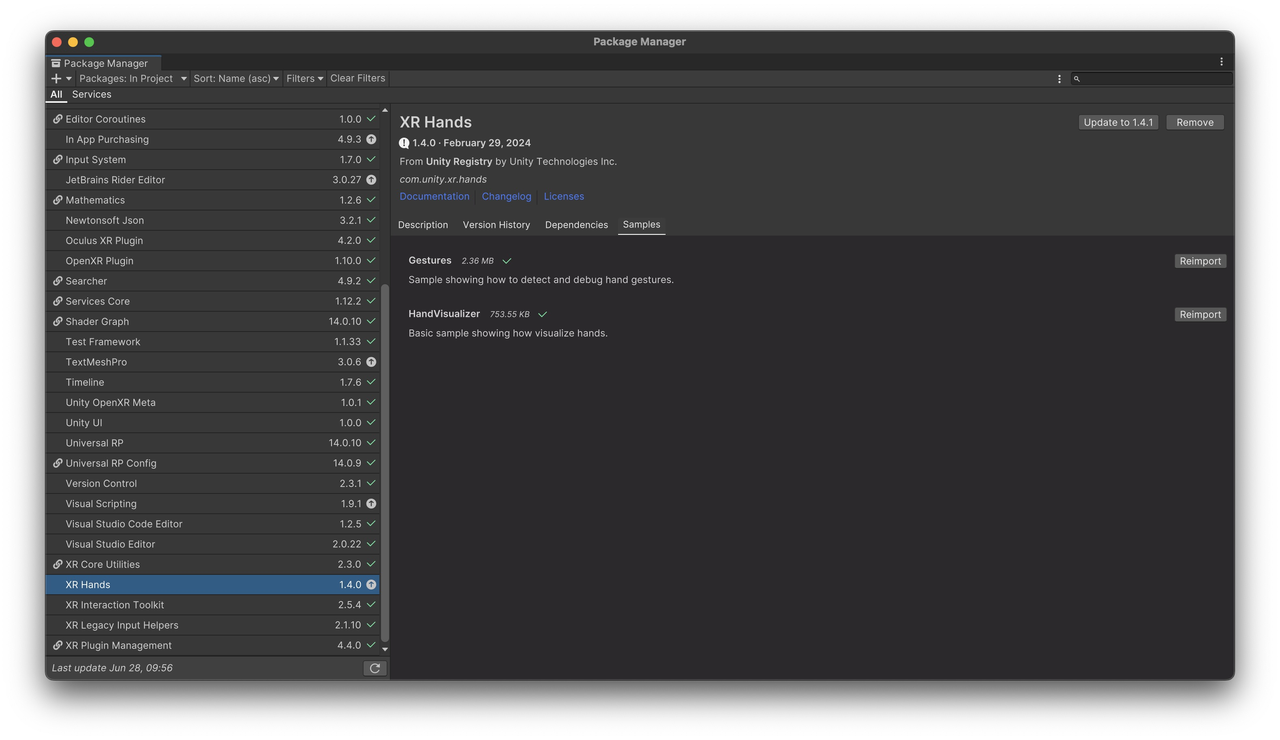The height and width of the screenshot is (740, 1280).
Task: Select the Unity OpenXR Meta package
Action: (x=213, y=402)
